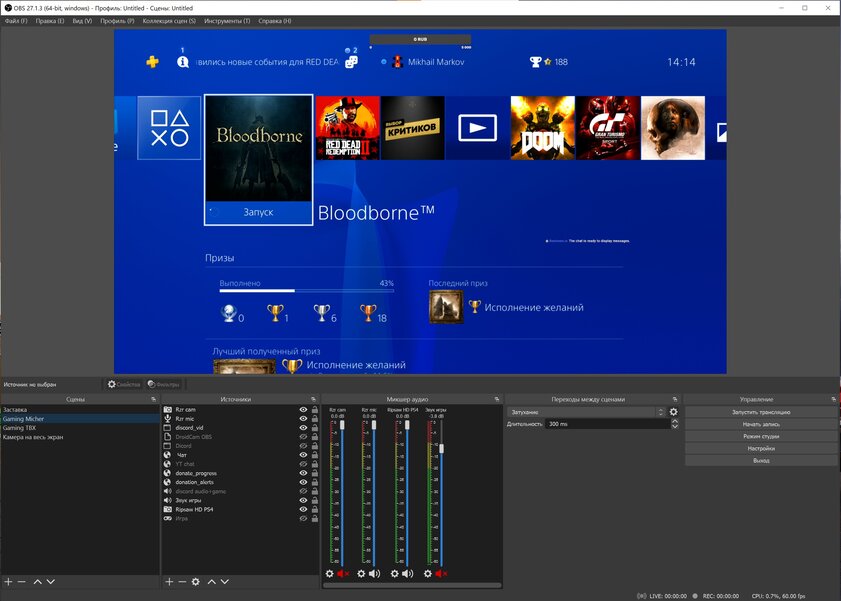The image size is (841, 601).
Task: Open audio settings gear for Rzr cam
Action: (x=329, y=574)
